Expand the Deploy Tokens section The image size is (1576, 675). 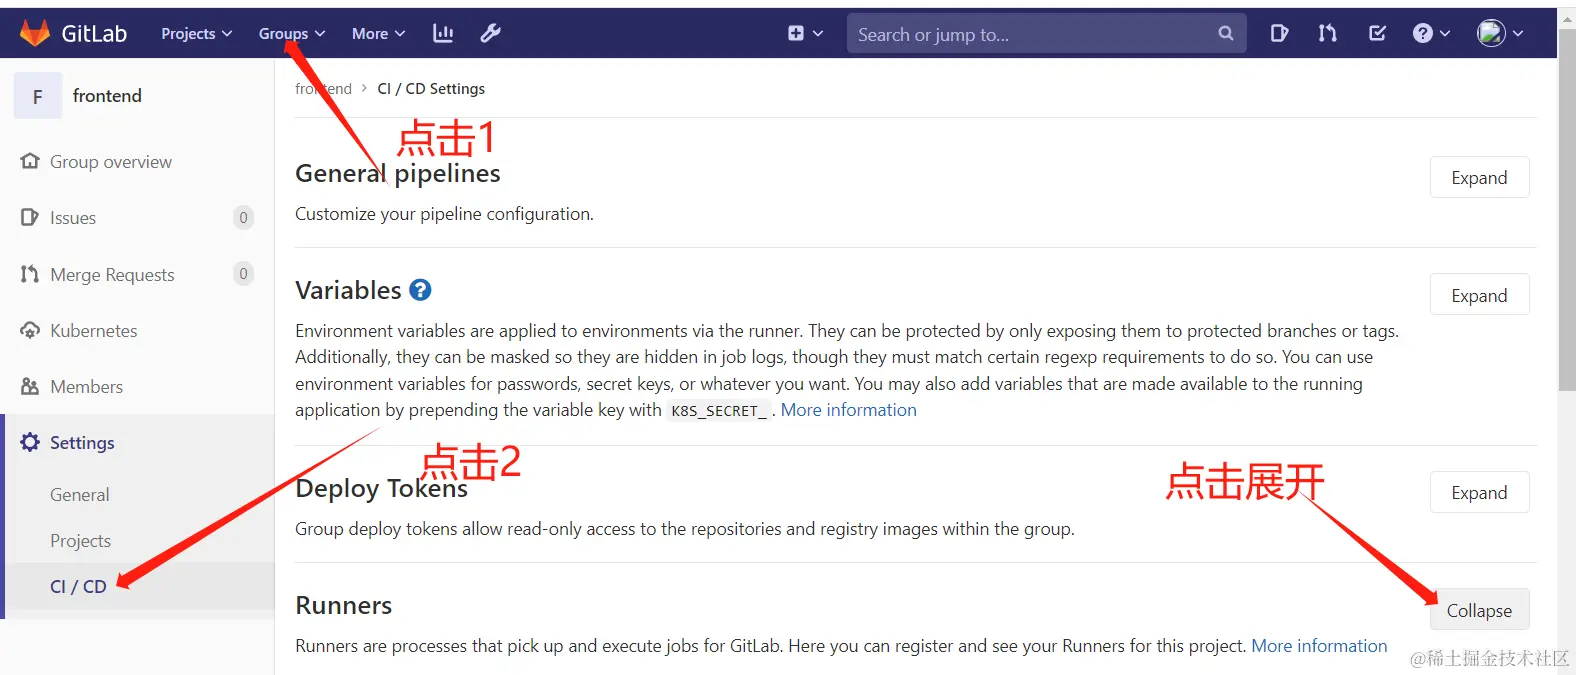(x=1479, y=492)
